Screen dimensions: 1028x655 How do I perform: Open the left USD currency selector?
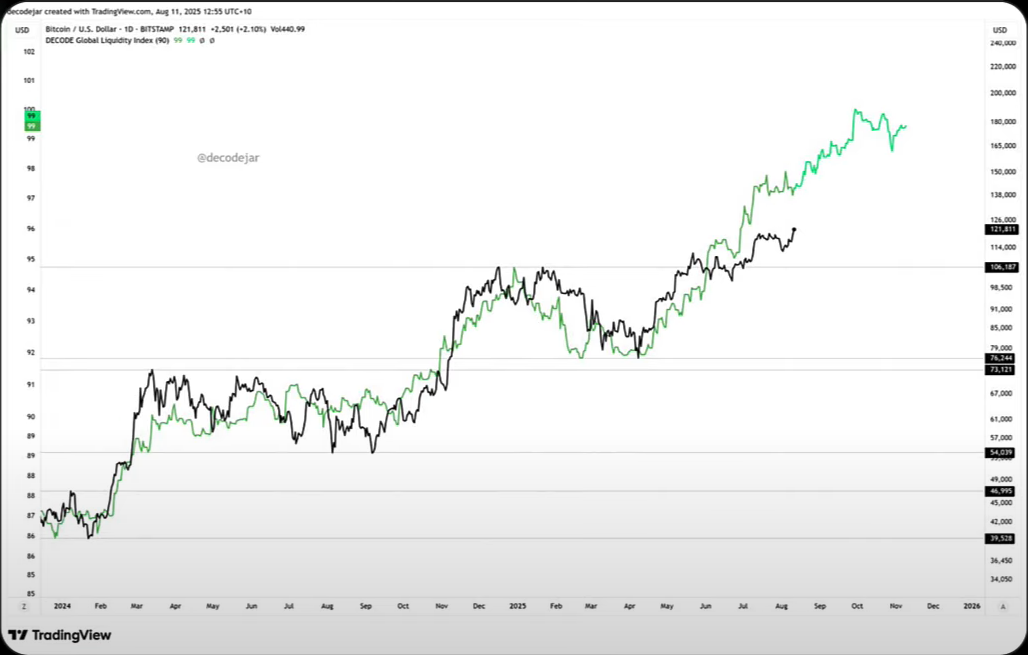point(21,30)
